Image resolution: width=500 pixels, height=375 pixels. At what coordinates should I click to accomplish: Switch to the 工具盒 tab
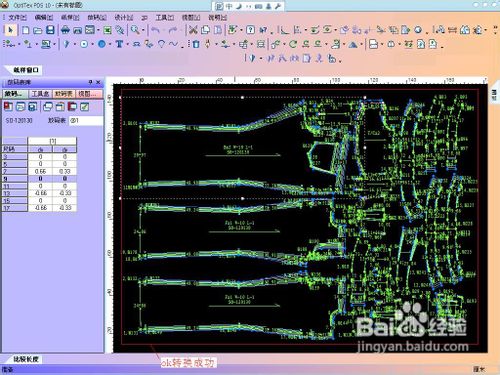click(40, 94)
